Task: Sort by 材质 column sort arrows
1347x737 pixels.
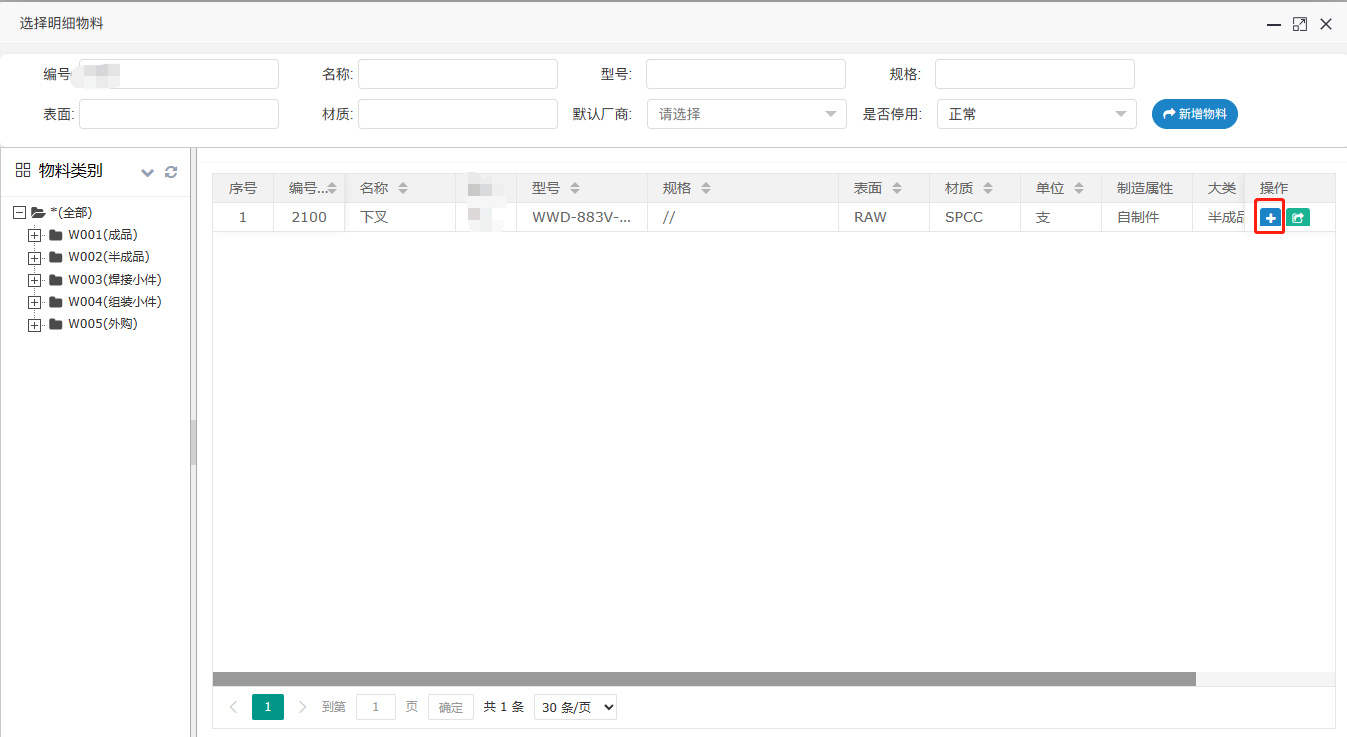Action: pyautogui.click(x=988, y=188)
